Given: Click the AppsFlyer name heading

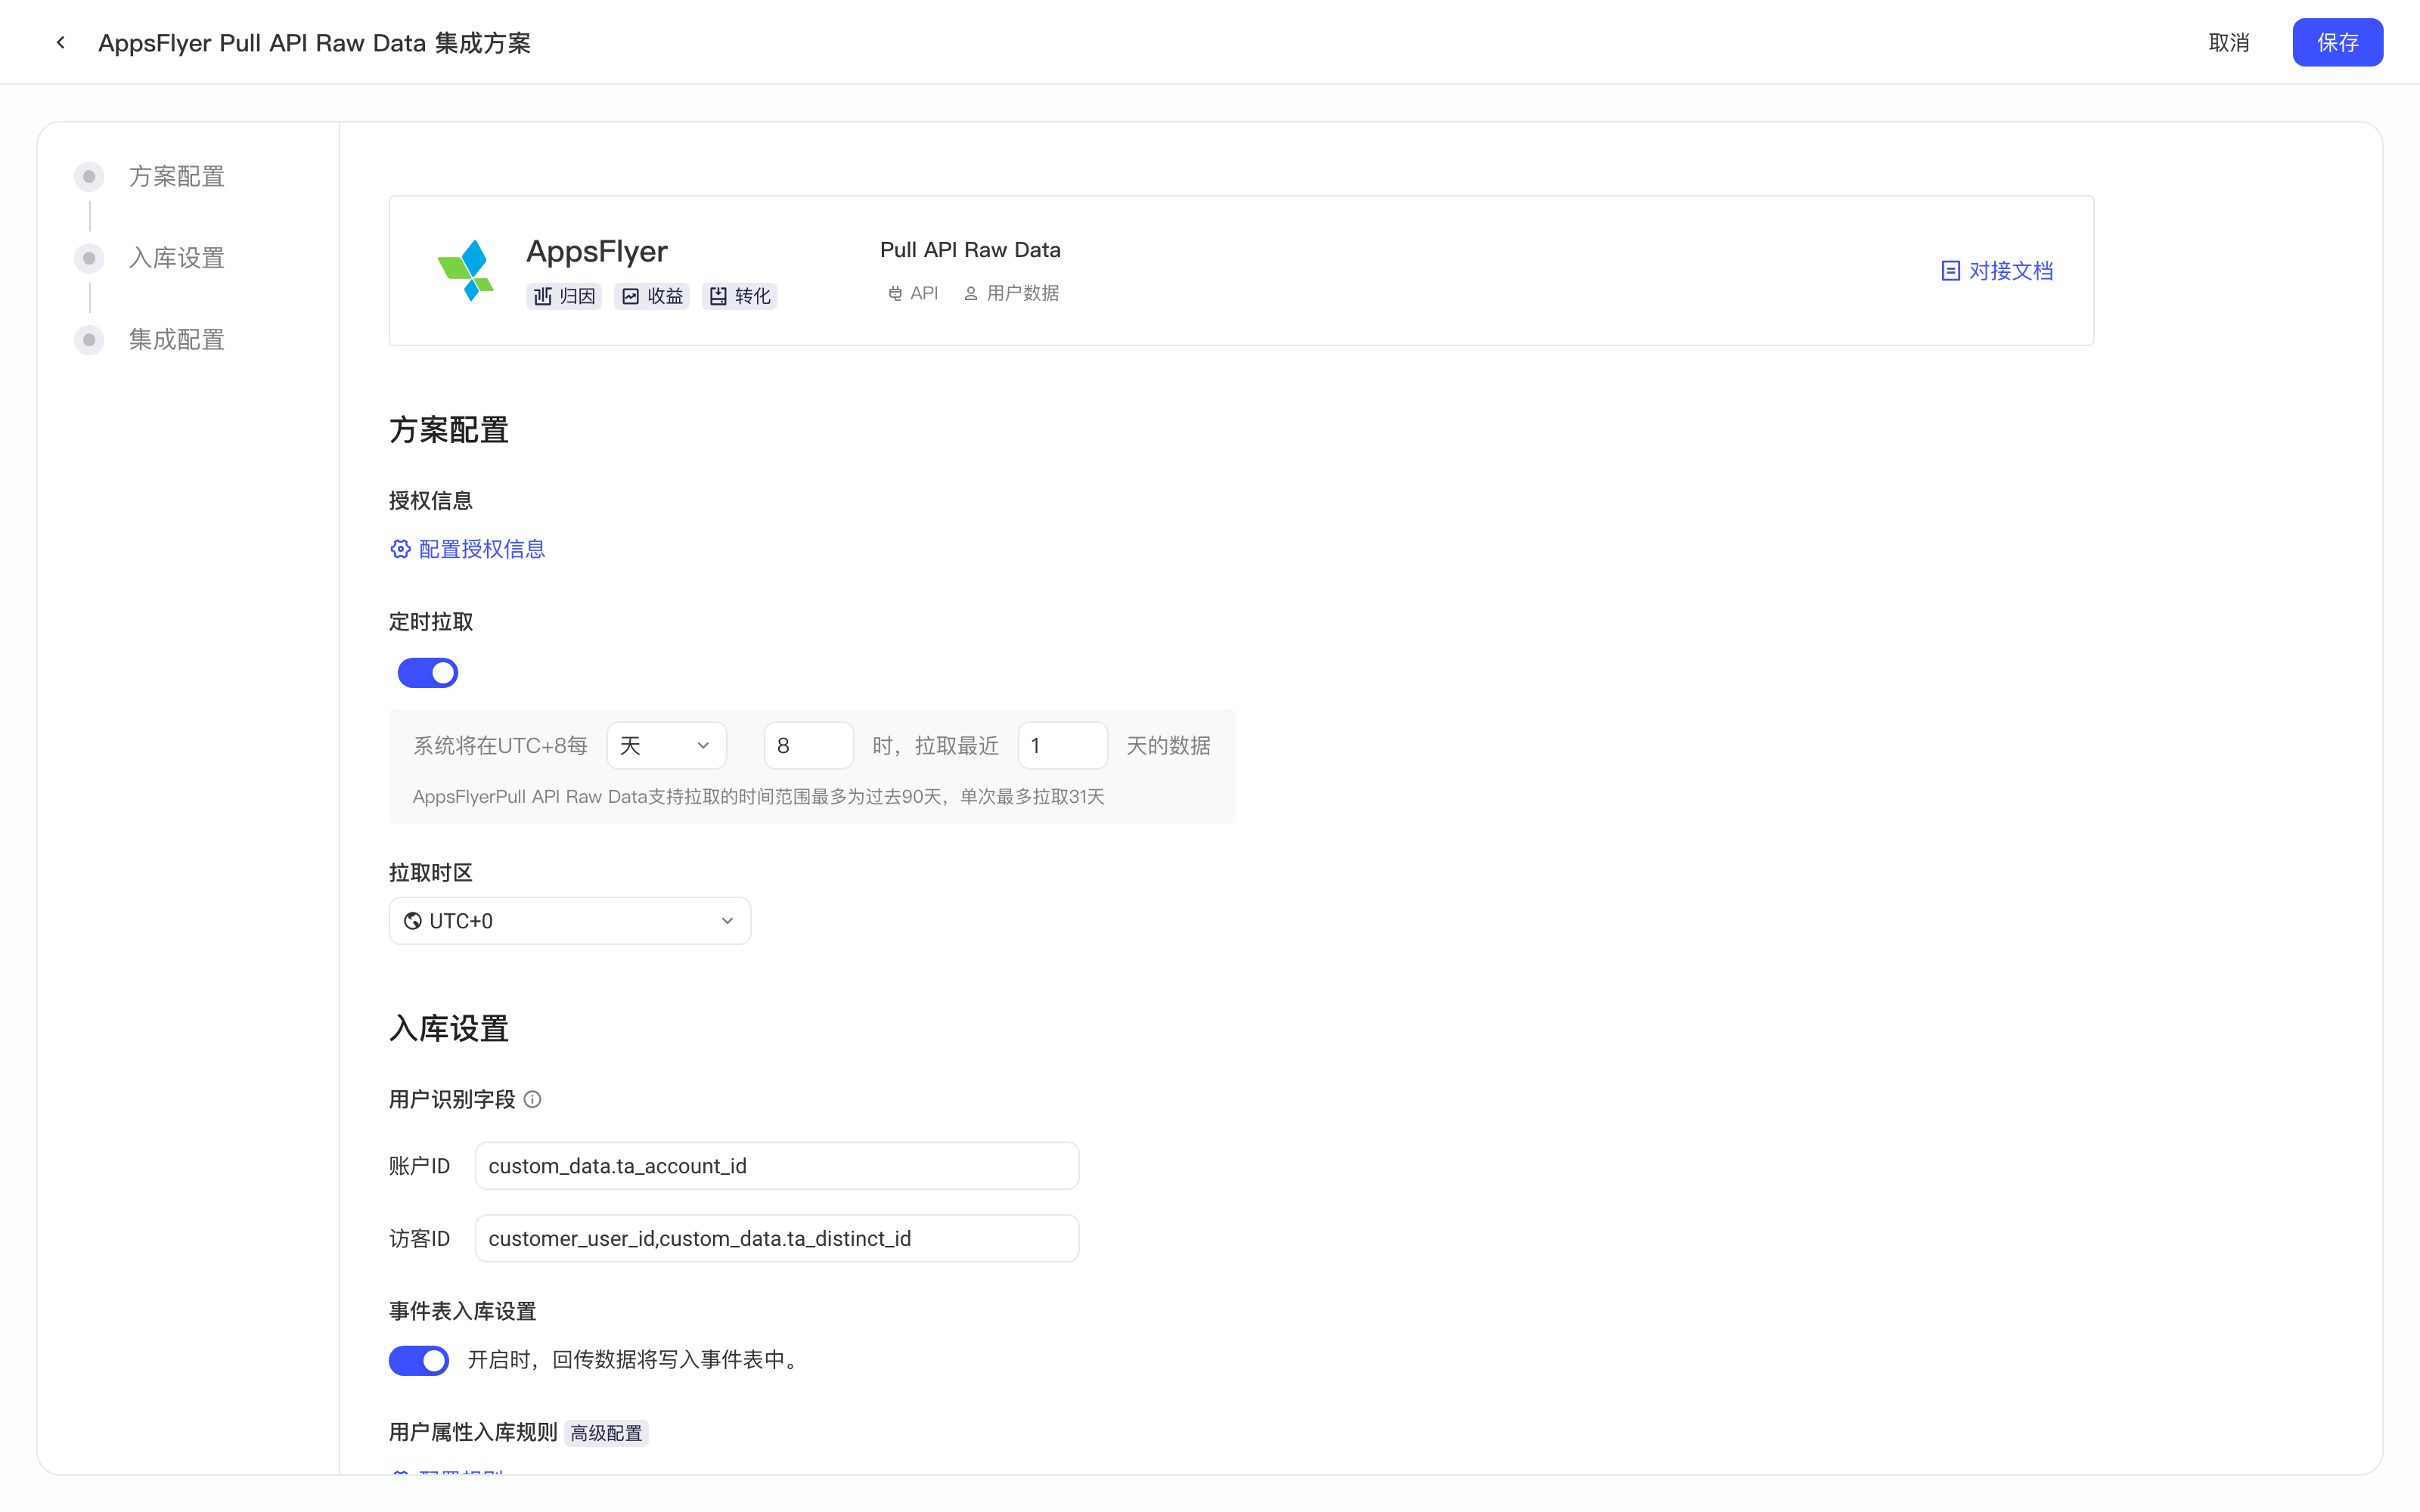Looking at the screenshot, I should 597,251.
